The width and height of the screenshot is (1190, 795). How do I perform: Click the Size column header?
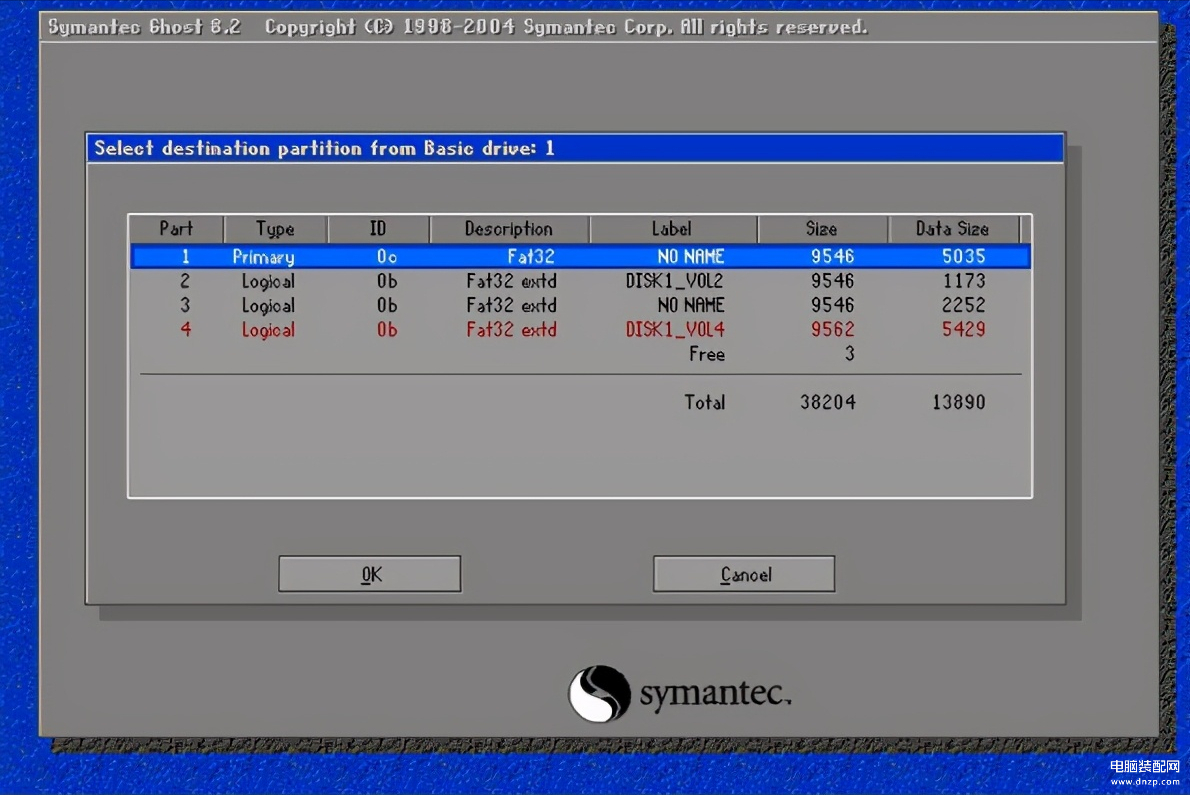tap(822, 229)
